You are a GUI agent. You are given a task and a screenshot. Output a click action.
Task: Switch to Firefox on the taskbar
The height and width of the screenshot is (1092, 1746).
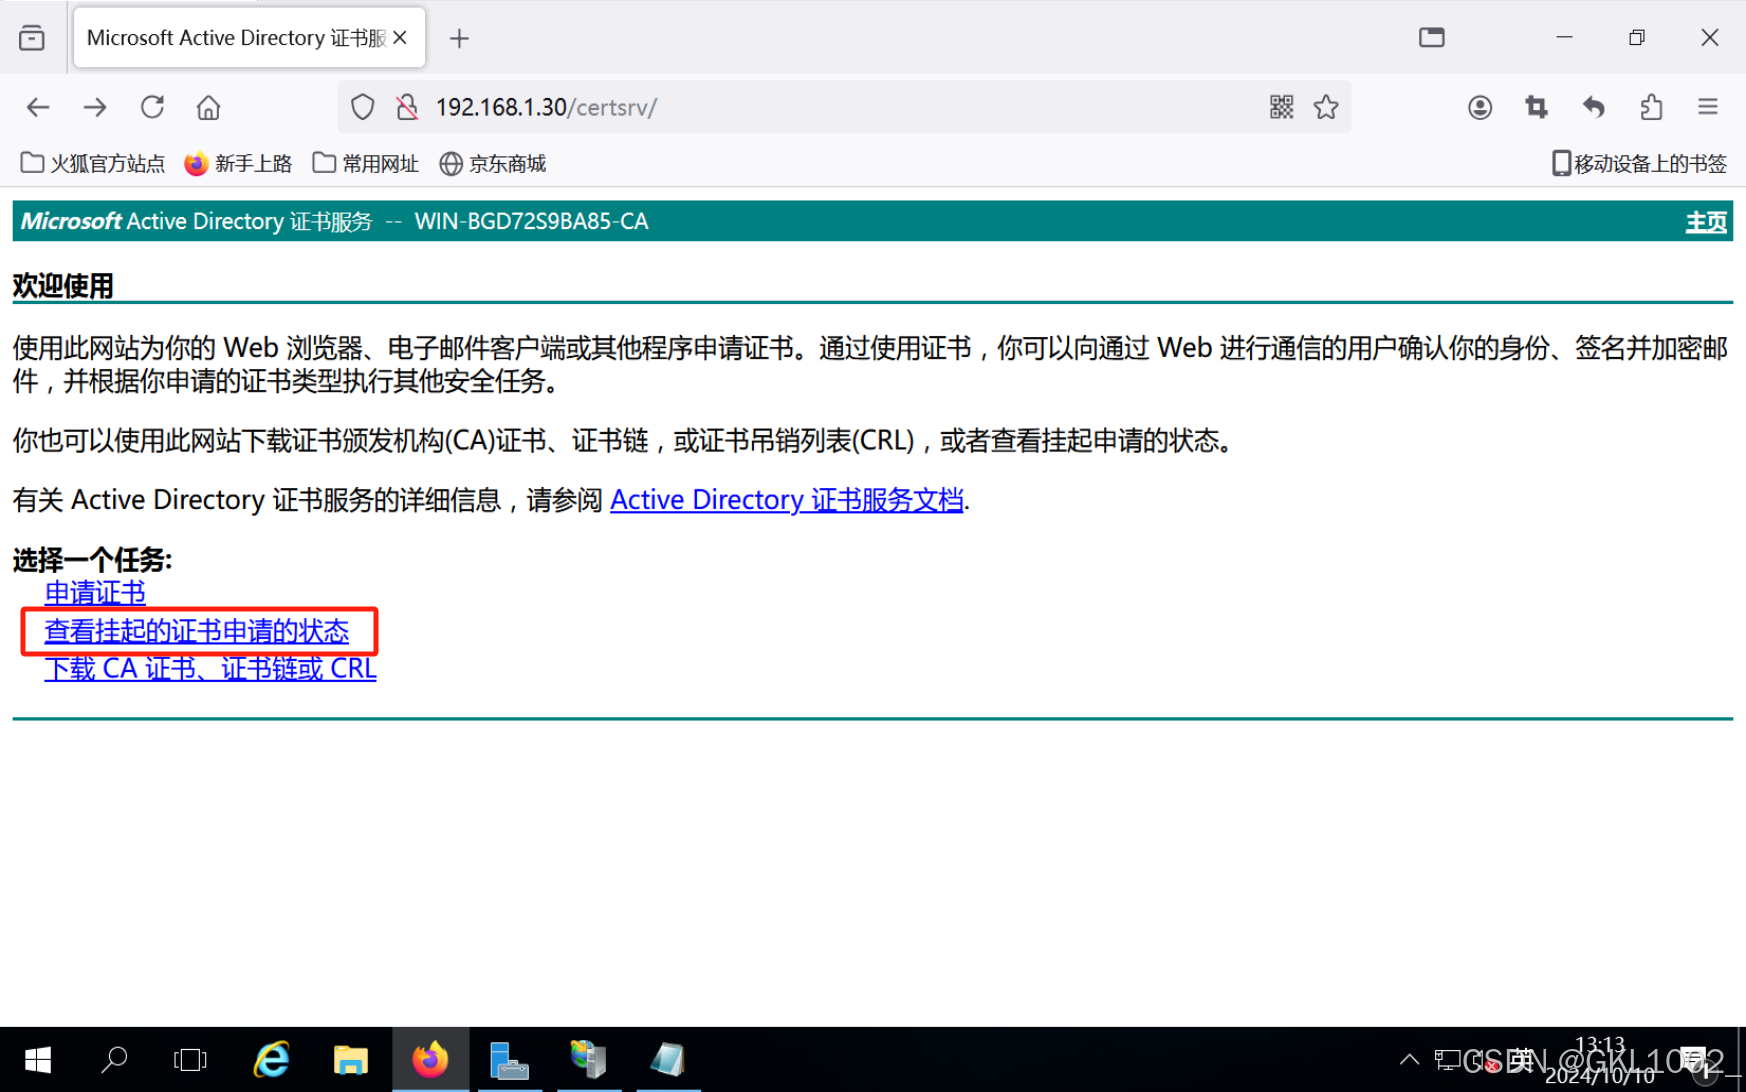430,1060
